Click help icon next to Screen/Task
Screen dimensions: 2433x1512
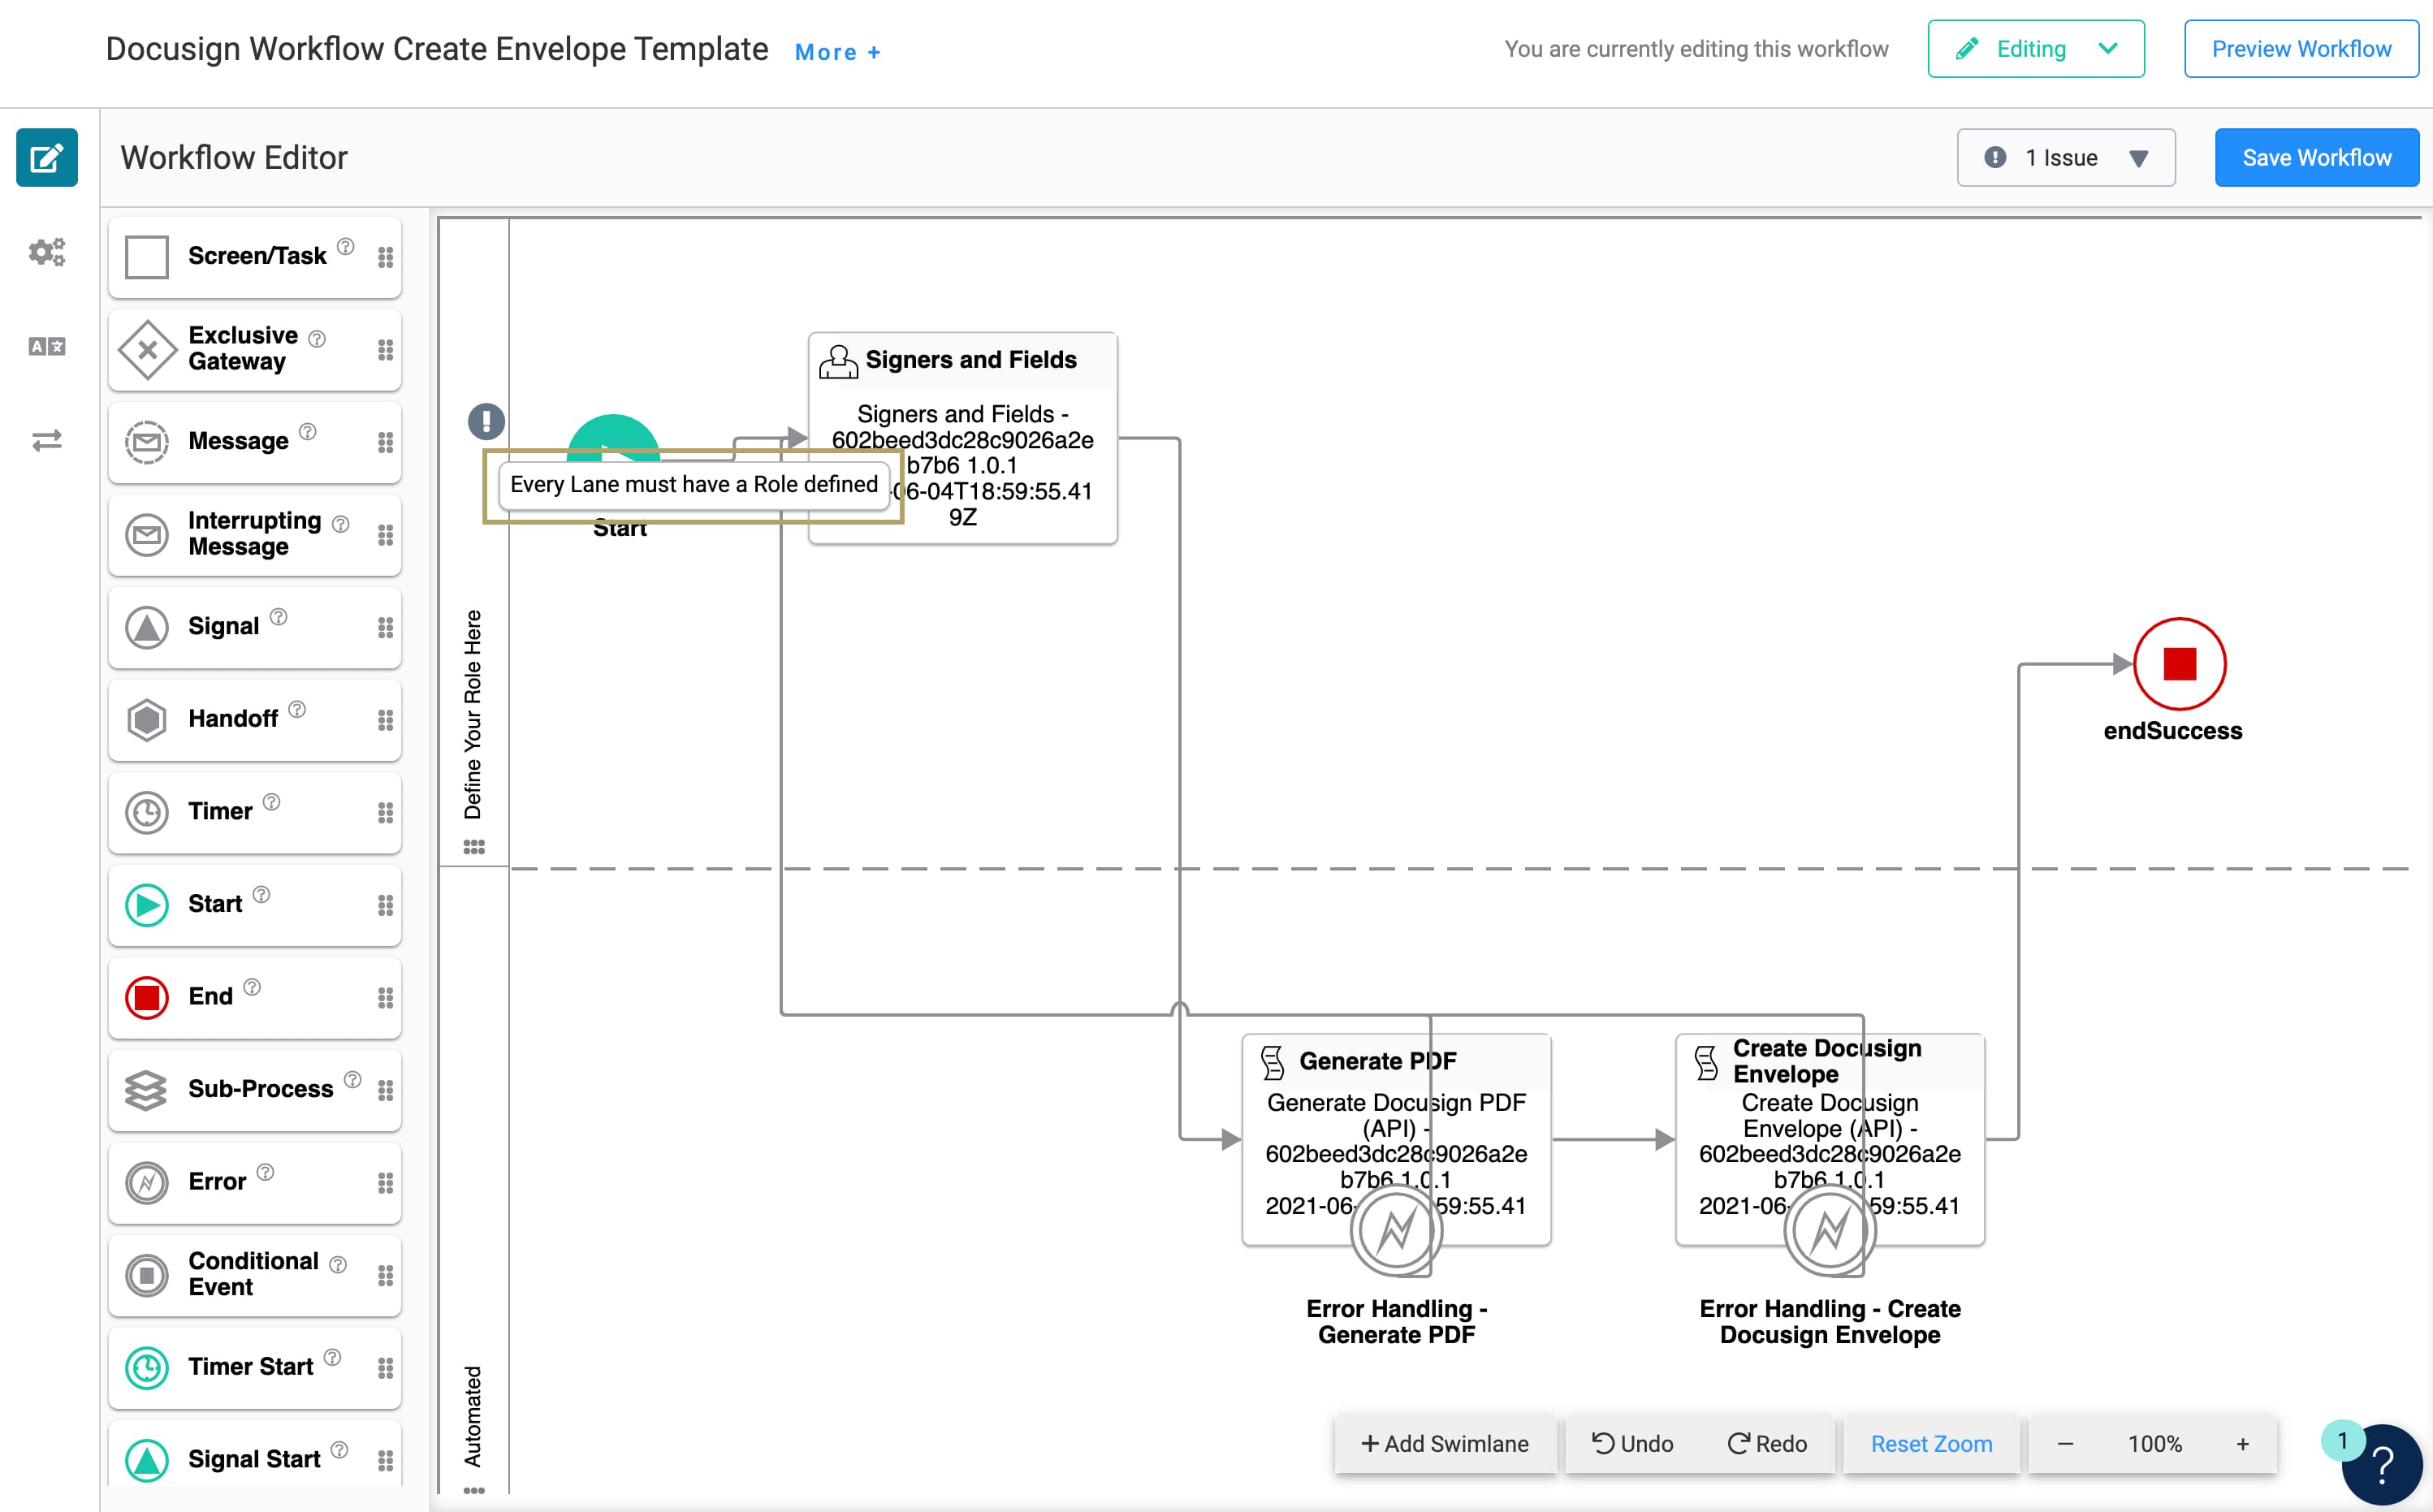tap(346, 246)
